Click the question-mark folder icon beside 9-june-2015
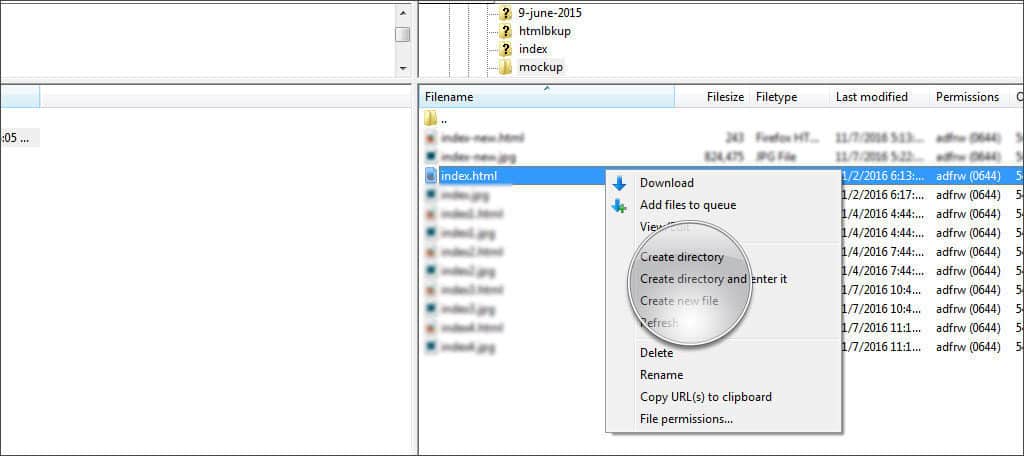Image resolution: width=1024 pixels, height=456 pixels. click(x=506, y=13)
